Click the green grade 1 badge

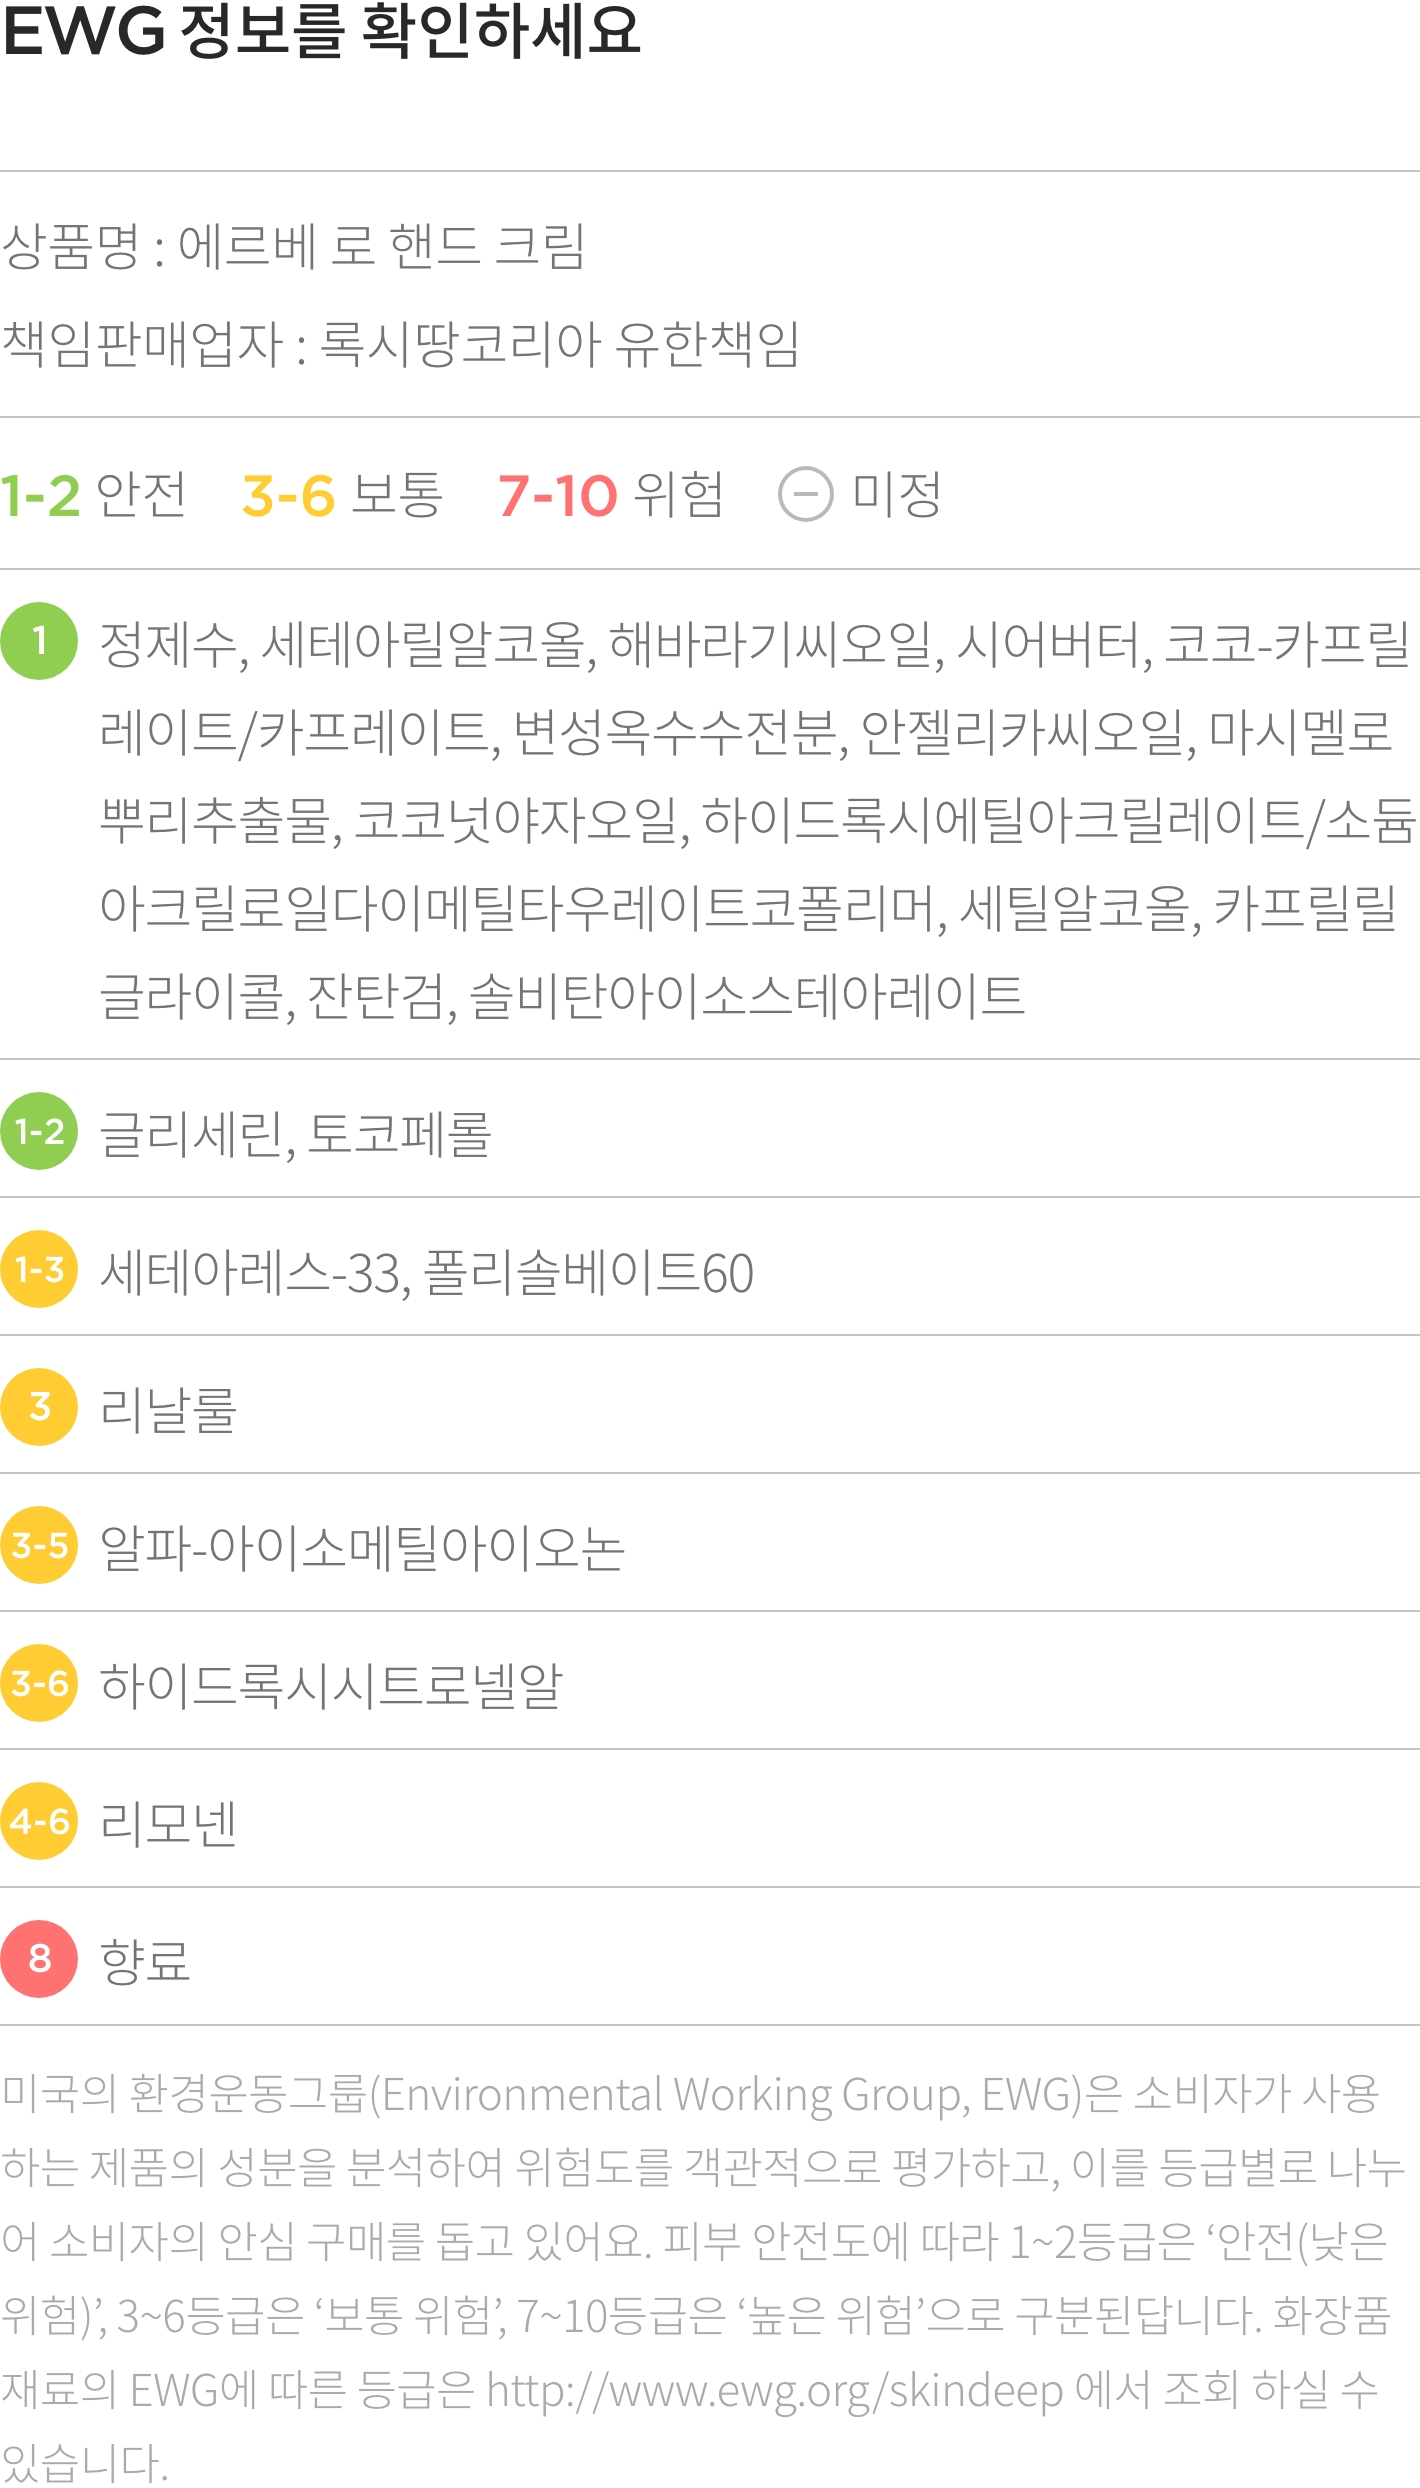pos(39,641)
